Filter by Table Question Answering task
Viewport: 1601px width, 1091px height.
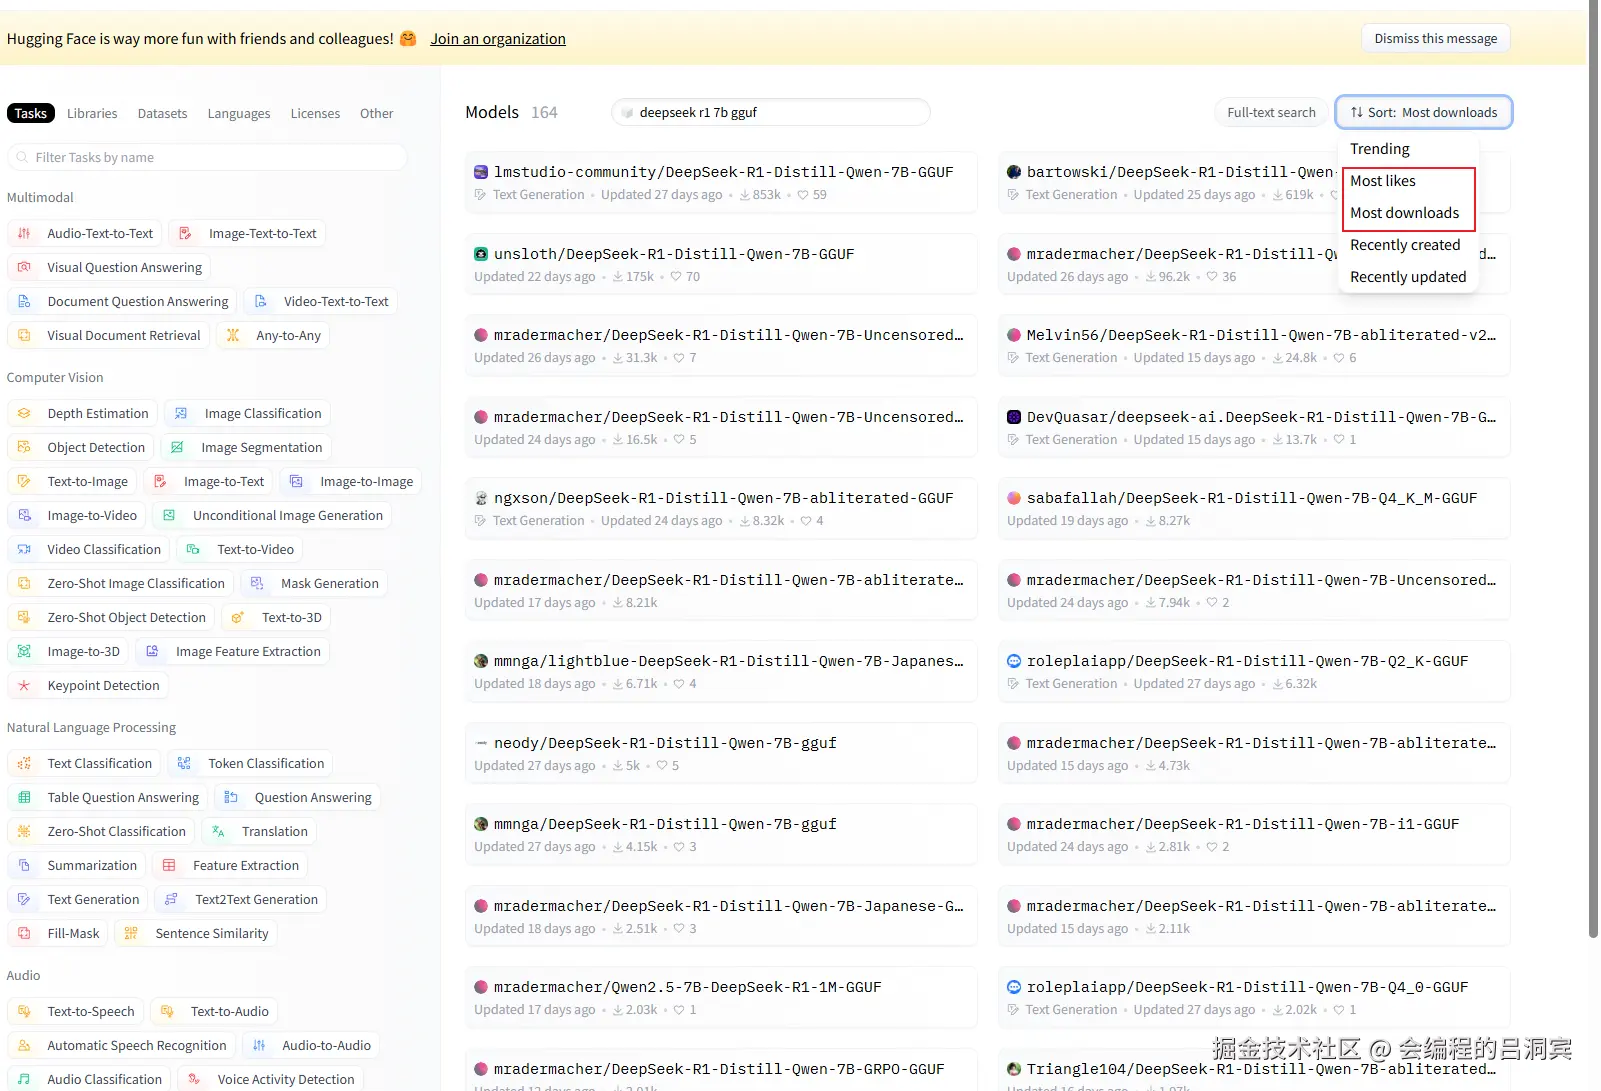click(108, 798)
